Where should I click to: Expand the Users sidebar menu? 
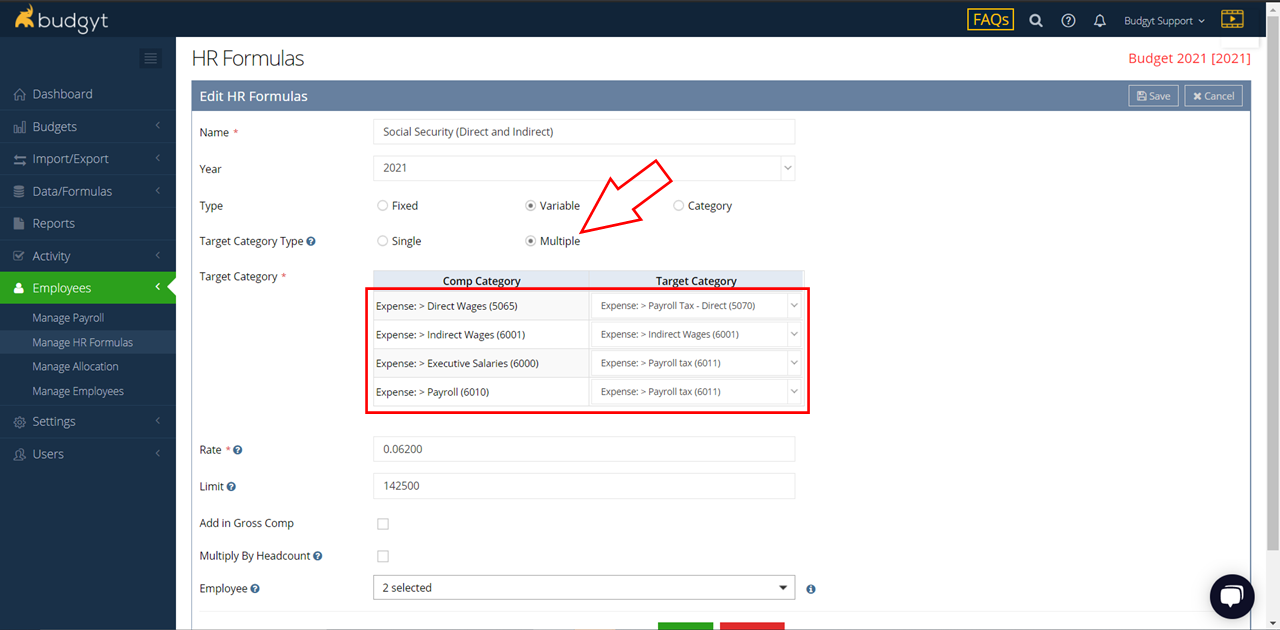(88, 454)
